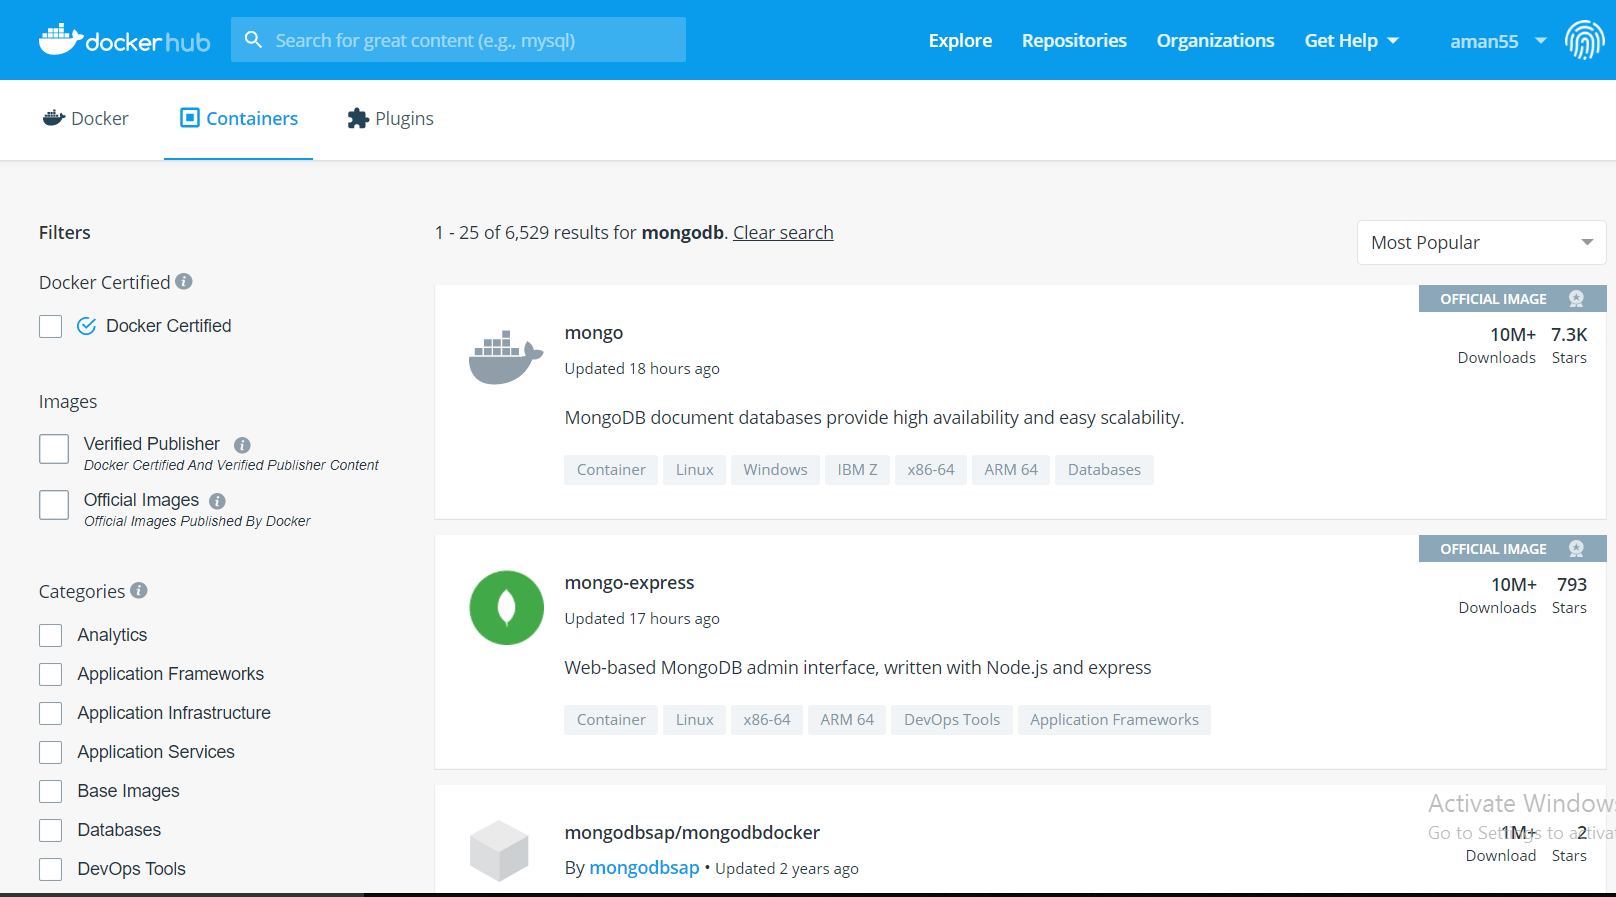Click the search magnifier icon
The image size is (1616, 897).
(x=254, y=40)
